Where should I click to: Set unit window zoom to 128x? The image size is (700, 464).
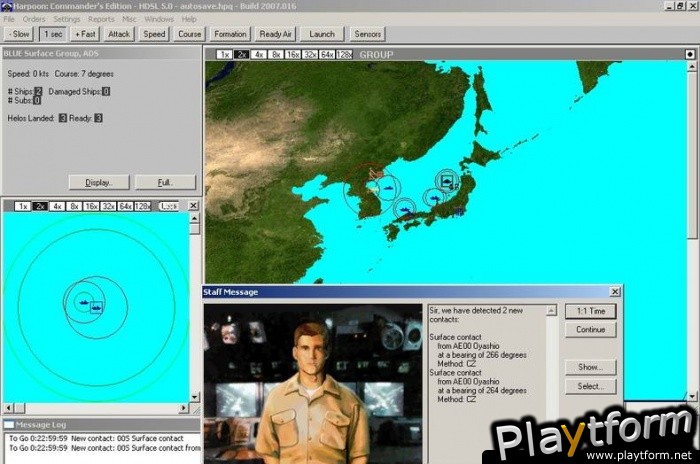(142, 206)
